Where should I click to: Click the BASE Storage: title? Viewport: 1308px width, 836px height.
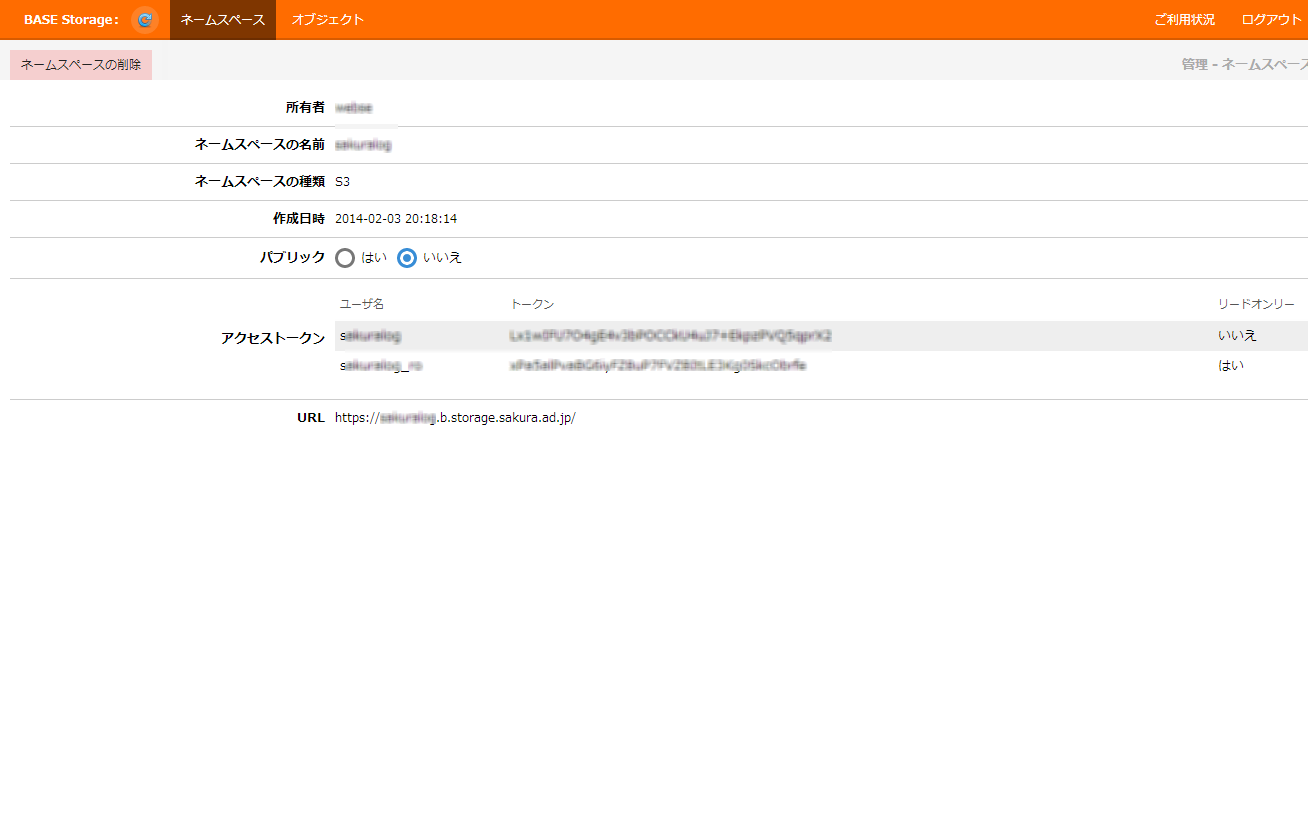click(x=72, y=20)
